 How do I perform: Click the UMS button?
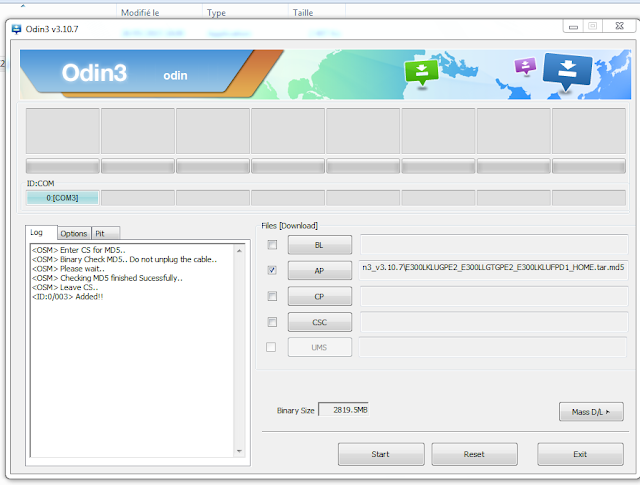tap(320, 347)
